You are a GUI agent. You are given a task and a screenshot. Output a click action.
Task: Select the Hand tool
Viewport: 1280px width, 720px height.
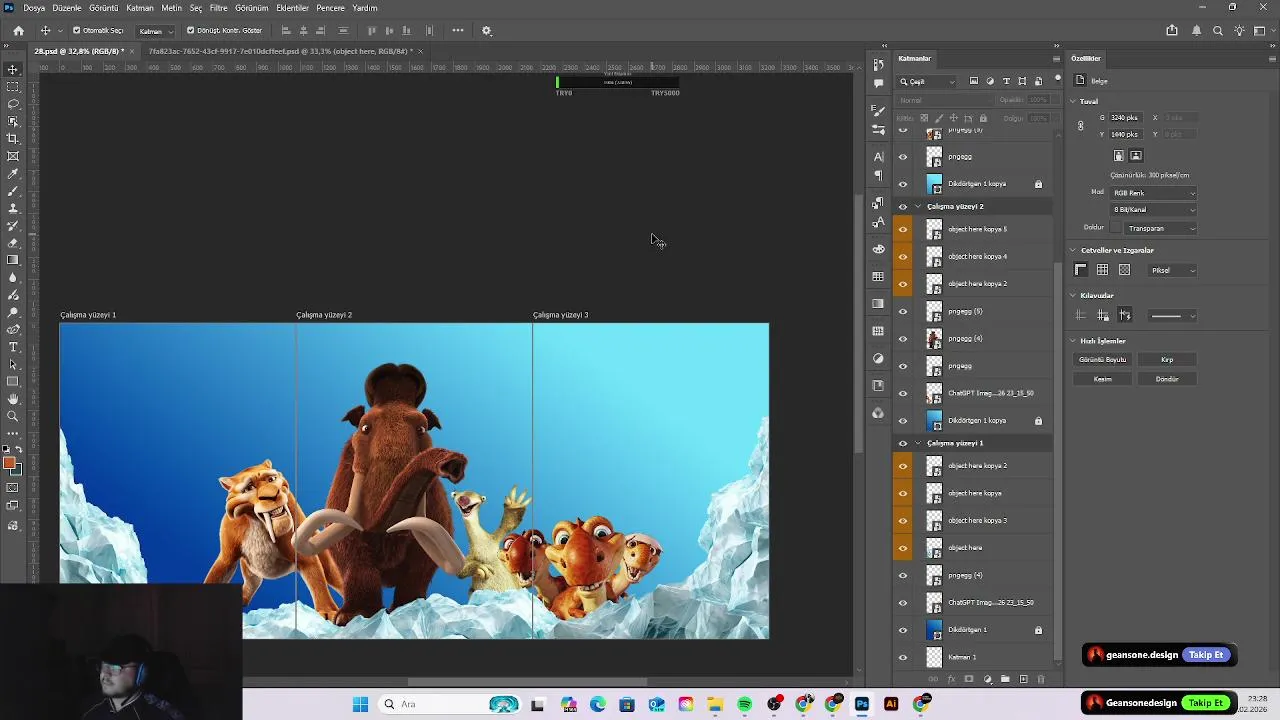tap(13, 399)
